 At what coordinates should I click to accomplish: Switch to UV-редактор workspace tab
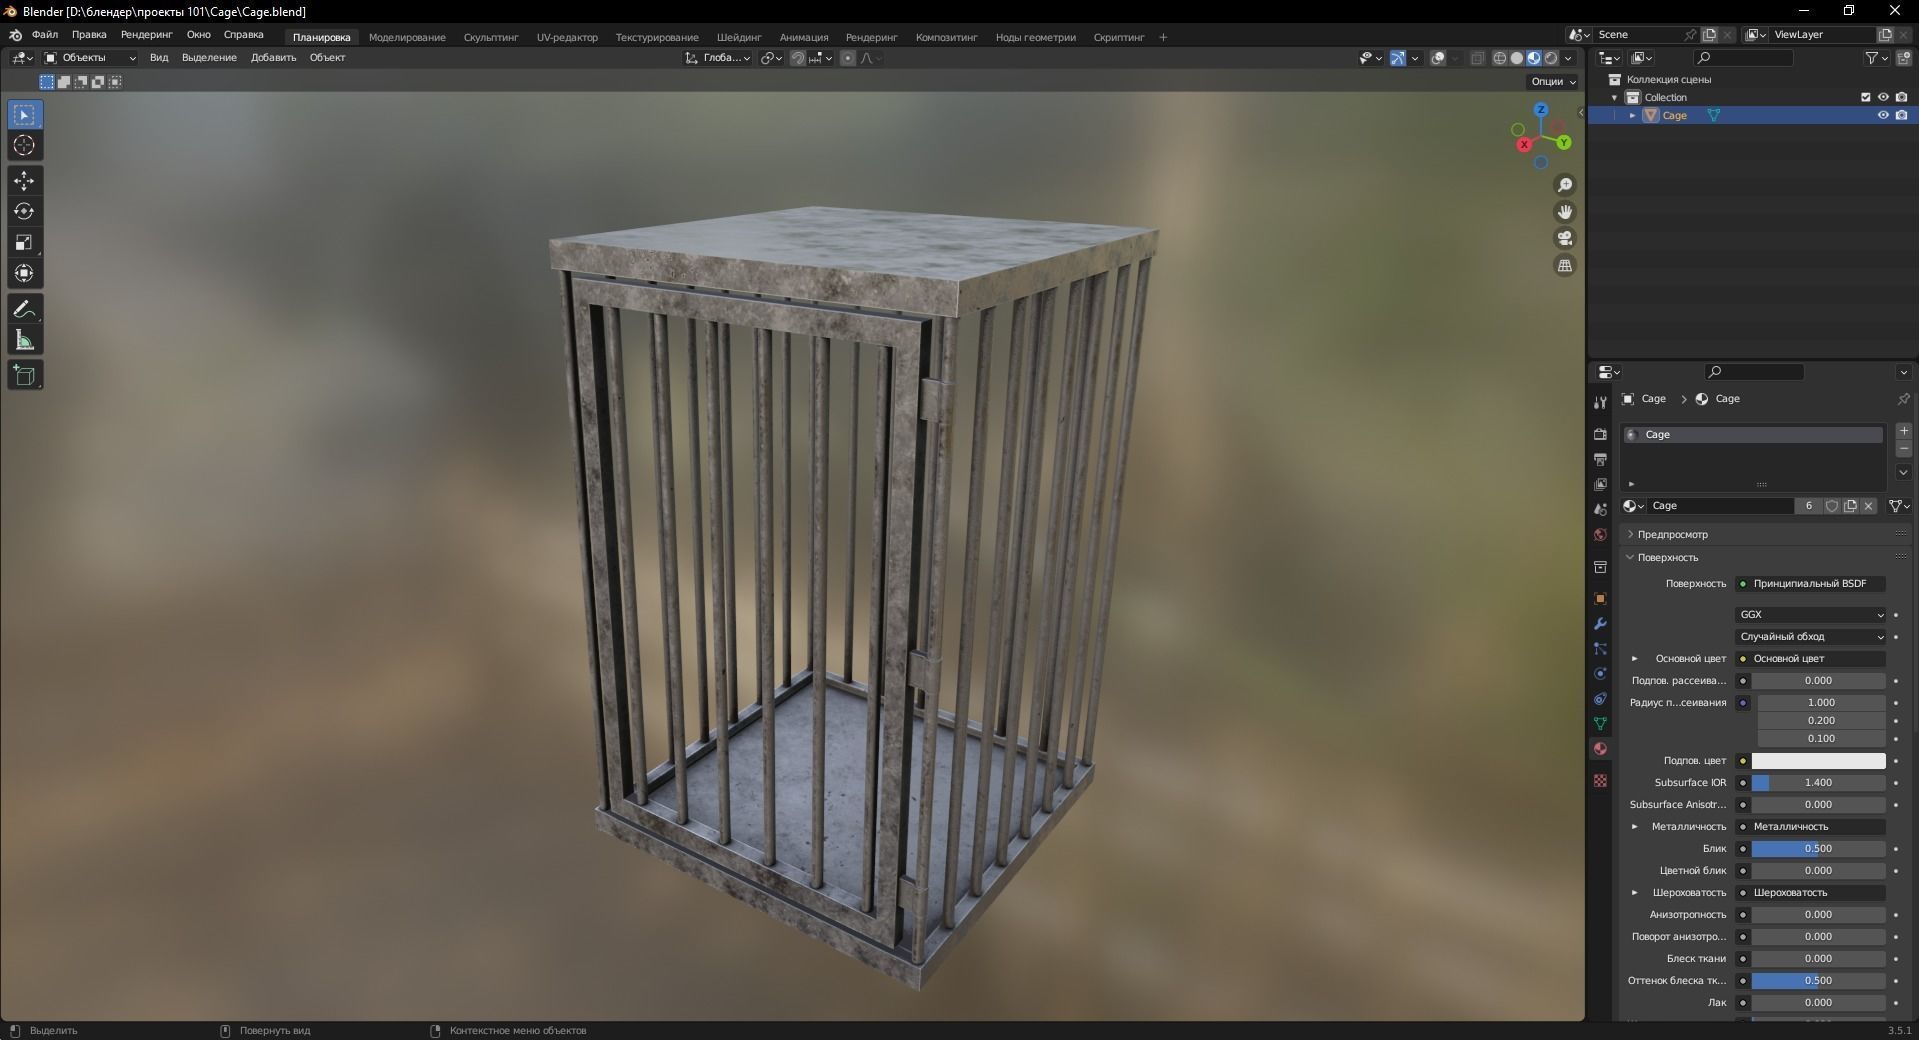567,38
